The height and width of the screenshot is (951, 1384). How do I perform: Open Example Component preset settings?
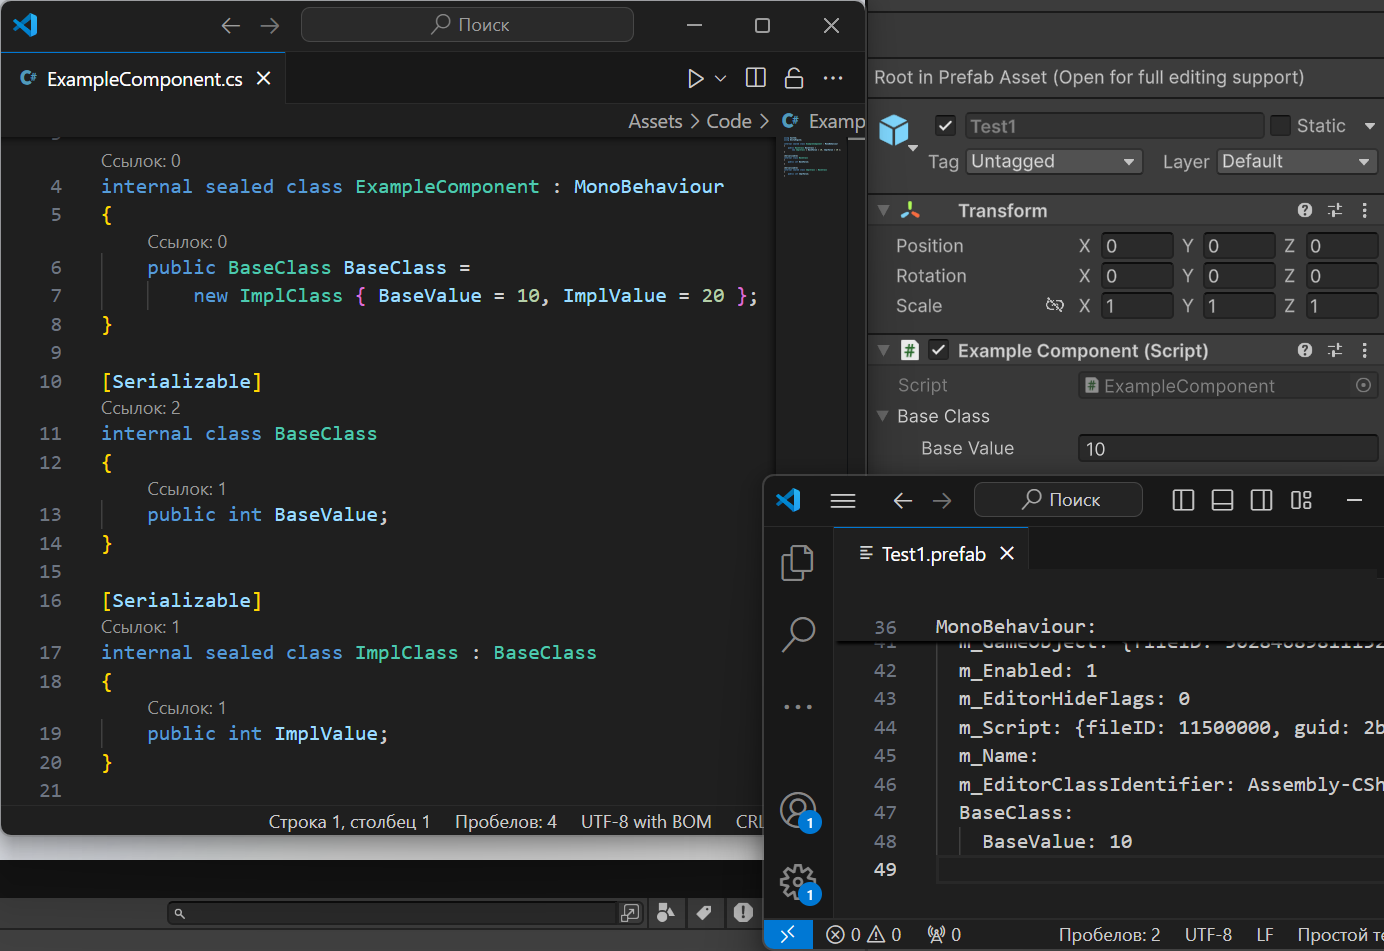point(1334,350)
